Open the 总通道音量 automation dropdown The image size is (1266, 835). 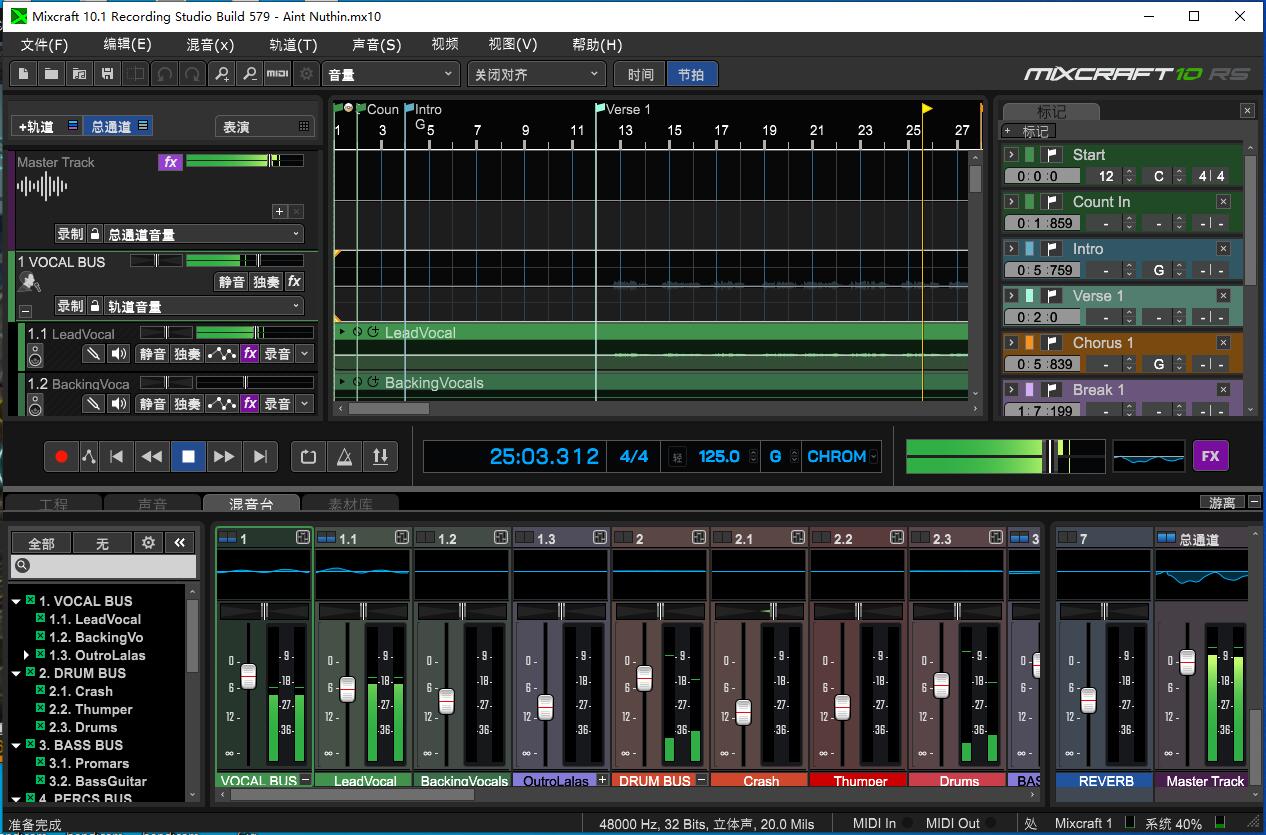point(204,234)
